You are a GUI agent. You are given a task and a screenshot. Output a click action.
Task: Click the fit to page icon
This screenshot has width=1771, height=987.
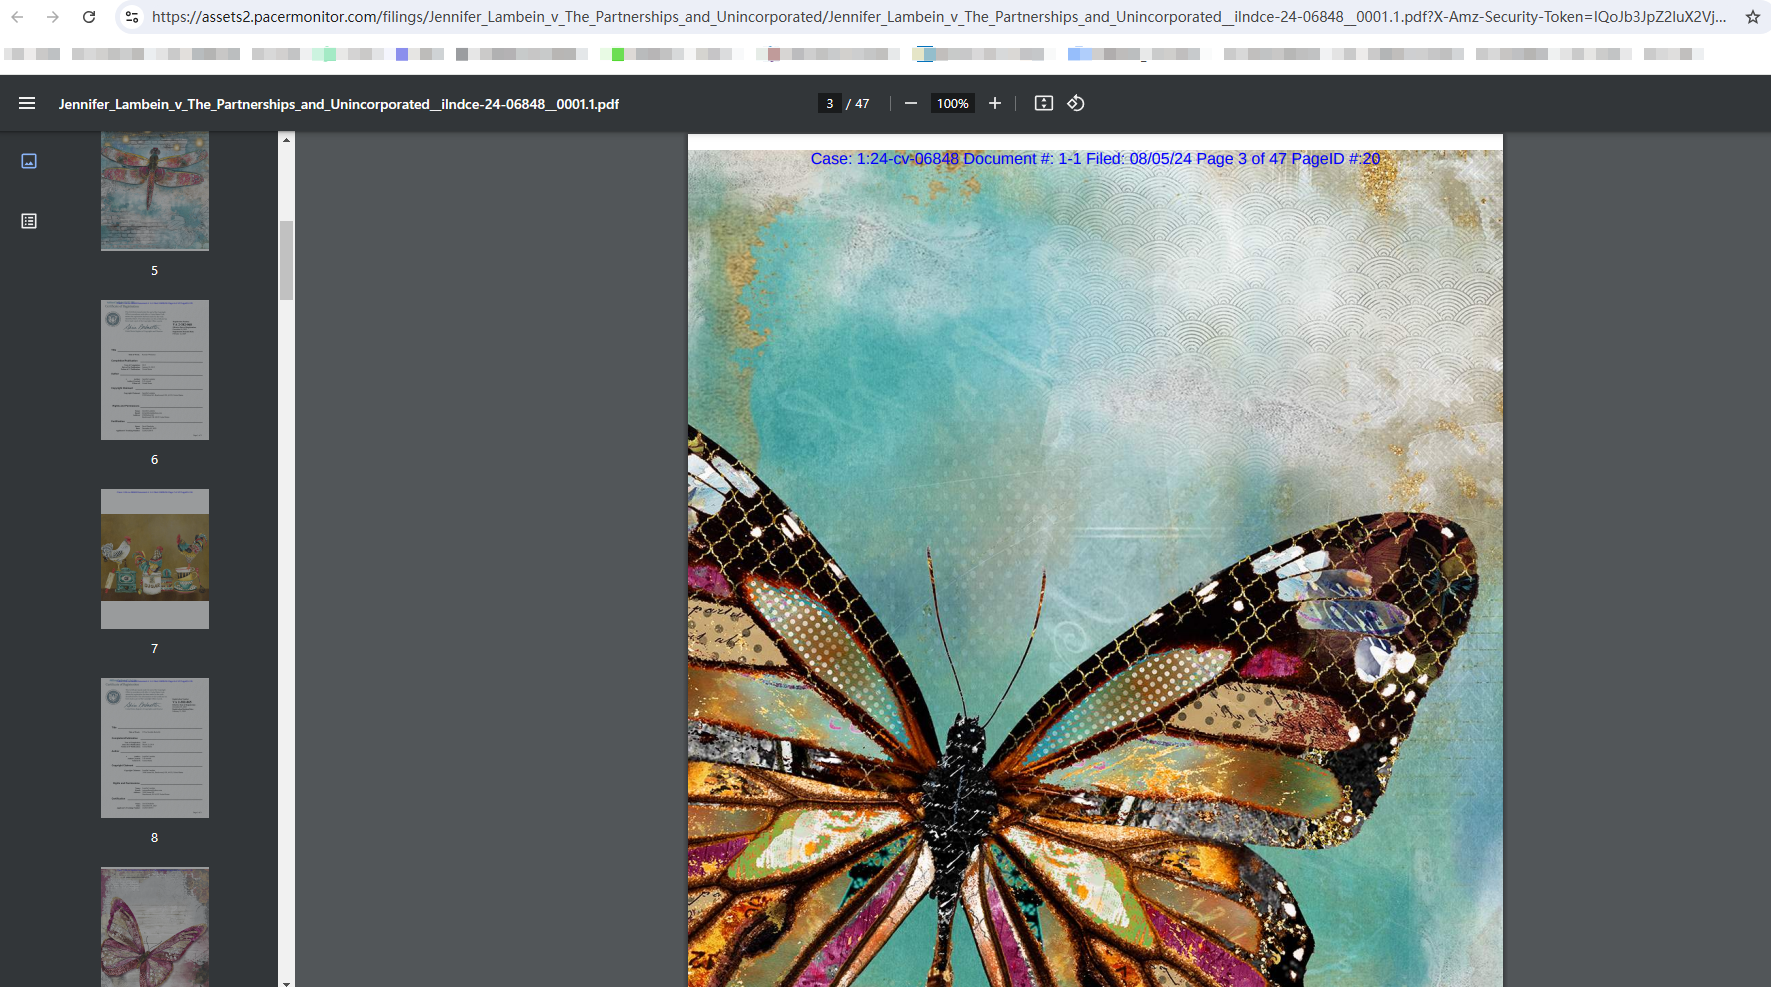point(1043,103)
